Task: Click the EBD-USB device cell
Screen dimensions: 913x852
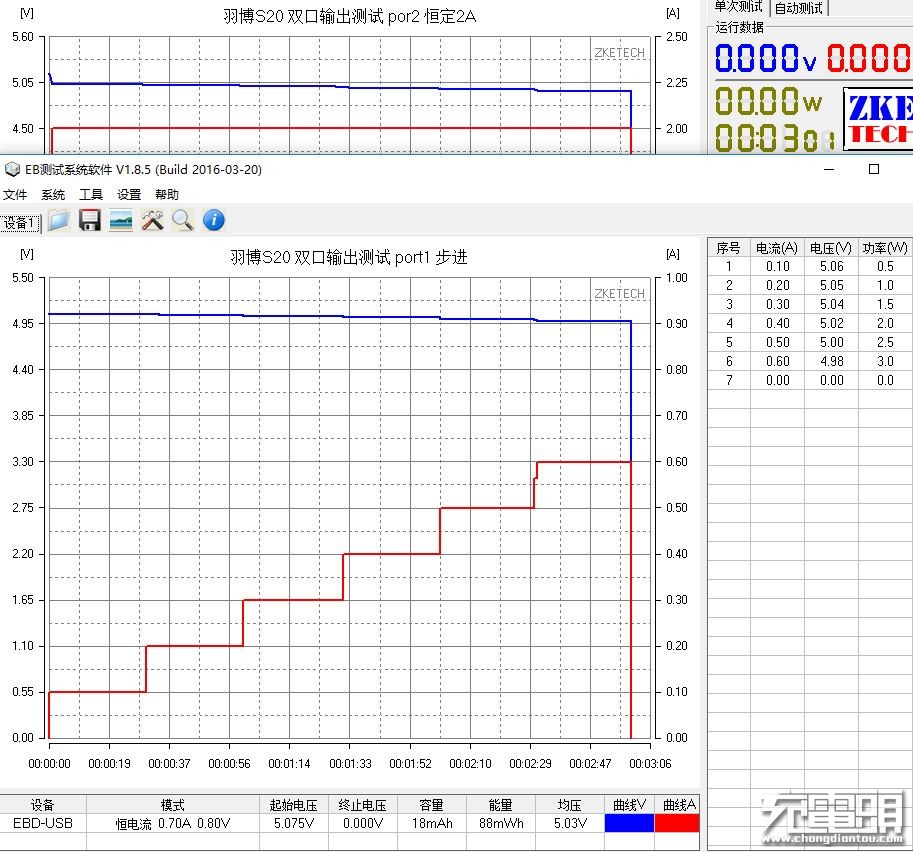Action: (42, 823)
